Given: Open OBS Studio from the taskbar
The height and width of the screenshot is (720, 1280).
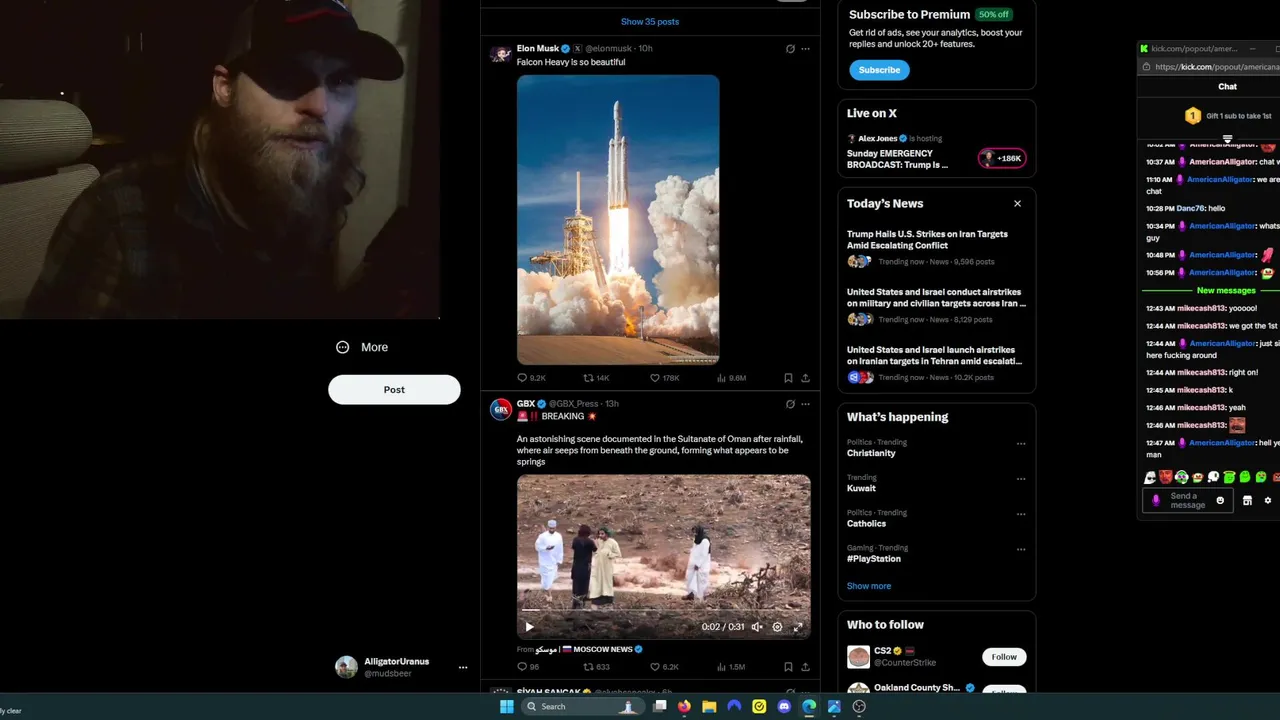Looking at the screenshot, I should pyautogui.click(x=859, y=707).
